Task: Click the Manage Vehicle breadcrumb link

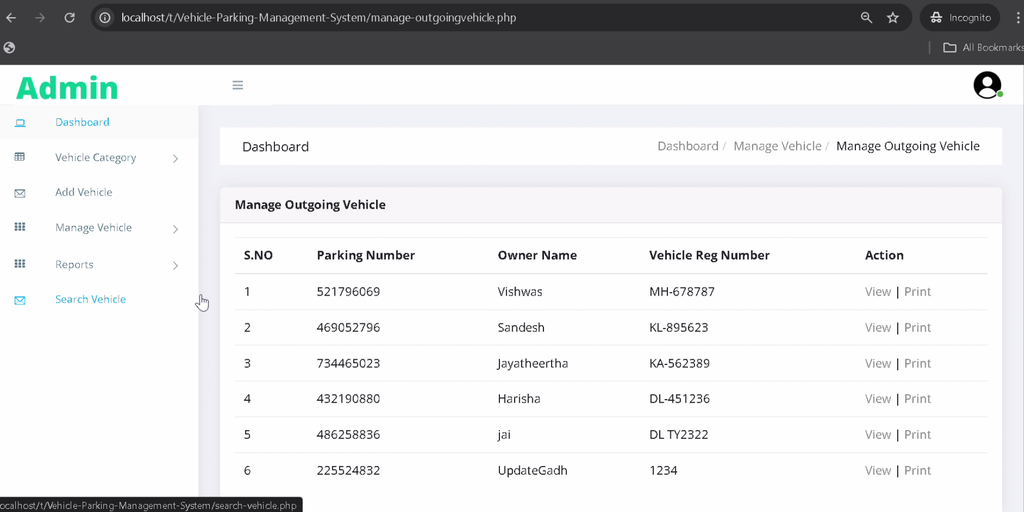Action: 777,146
